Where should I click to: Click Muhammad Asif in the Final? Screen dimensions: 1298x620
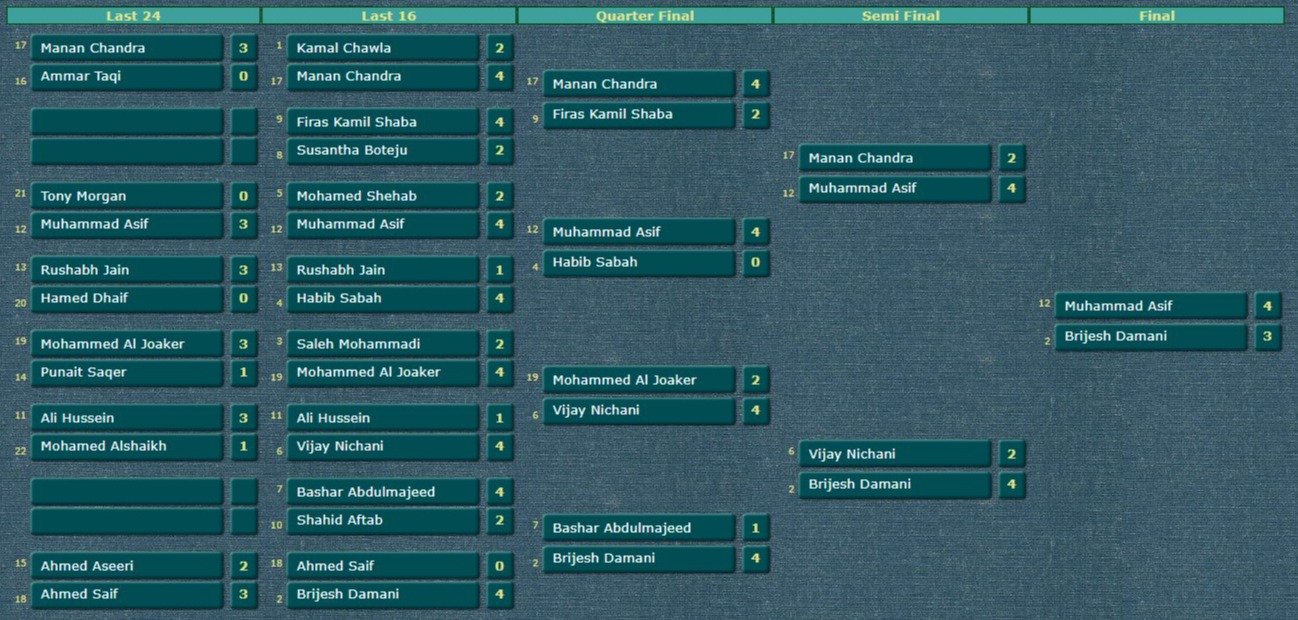click(x=1150, y=306)
